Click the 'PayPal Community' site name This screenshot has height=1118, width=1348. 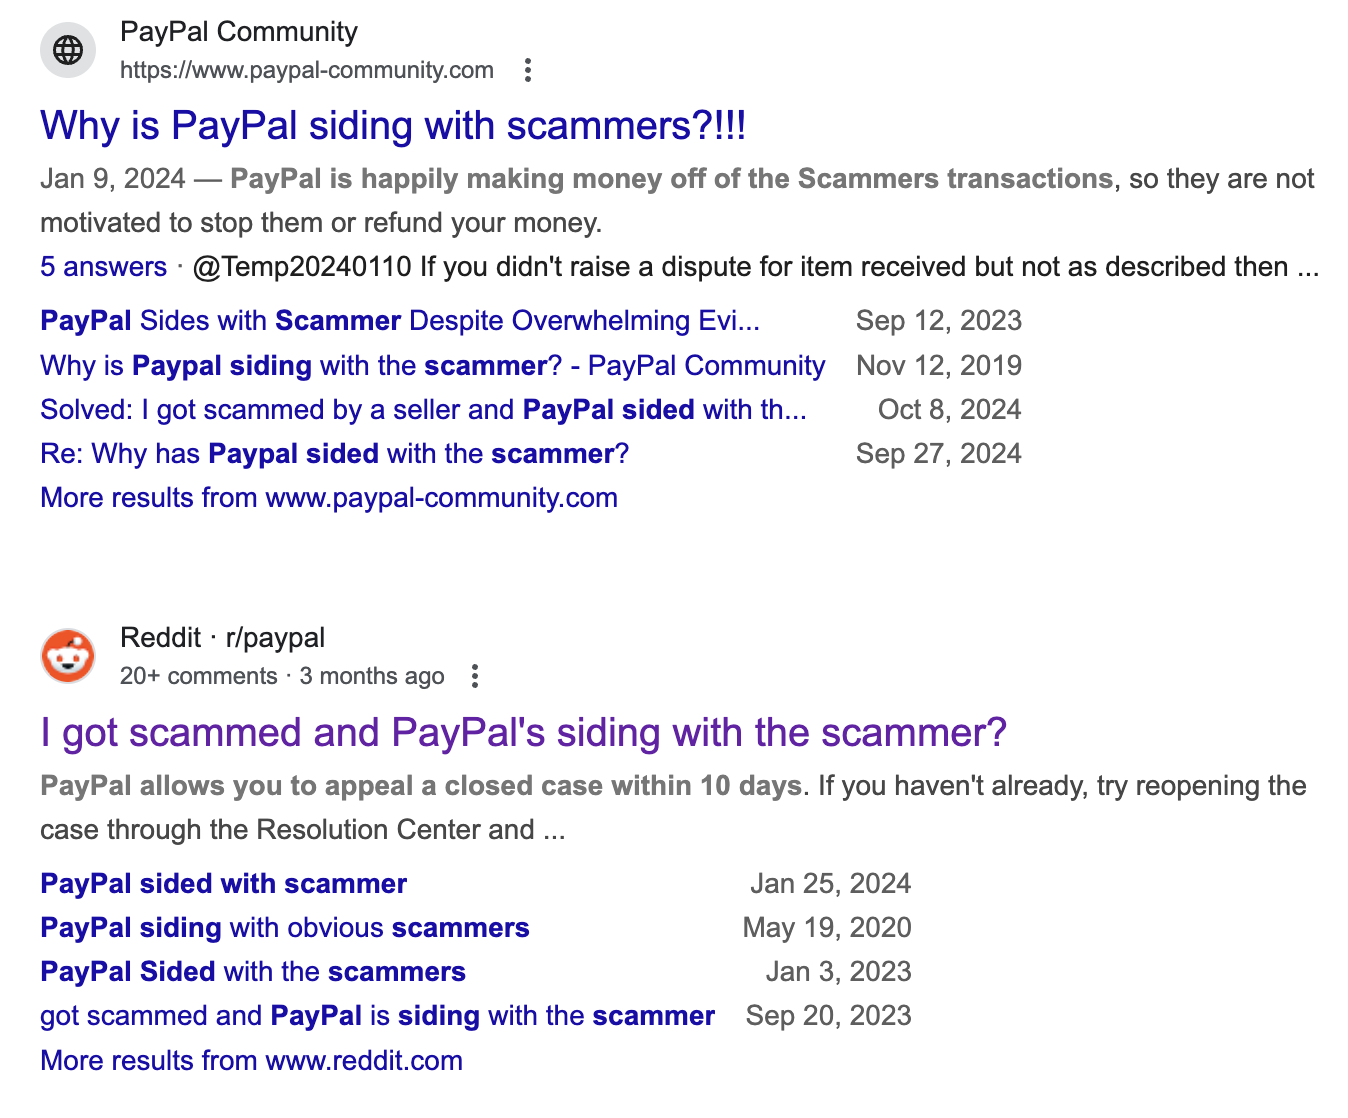click(239, 32)
